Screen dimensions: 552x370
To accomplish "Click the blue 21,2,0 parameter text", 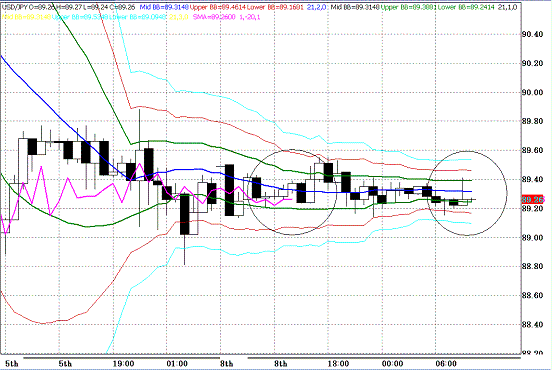I will [x=316, y=7].
